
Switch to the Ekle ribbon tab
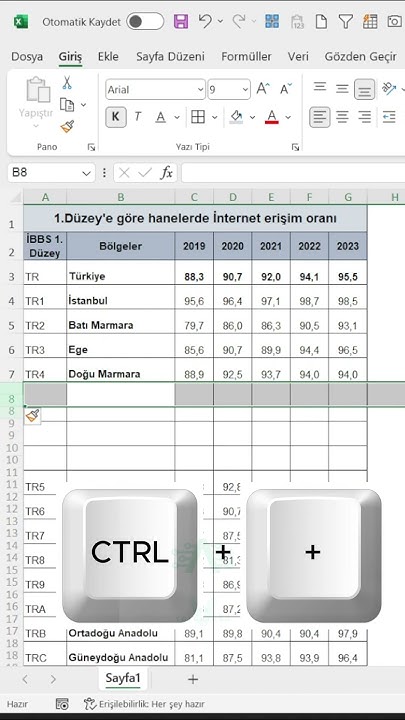(108, 56)
